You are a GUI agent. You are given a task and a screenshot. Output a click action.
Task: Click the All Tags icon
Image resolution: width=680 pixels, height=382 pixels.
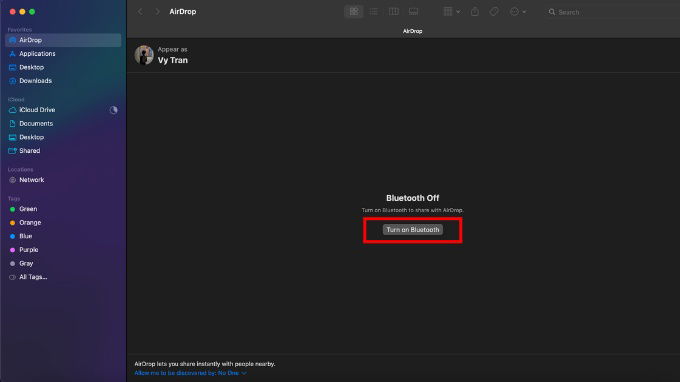(x=13, y=277)
